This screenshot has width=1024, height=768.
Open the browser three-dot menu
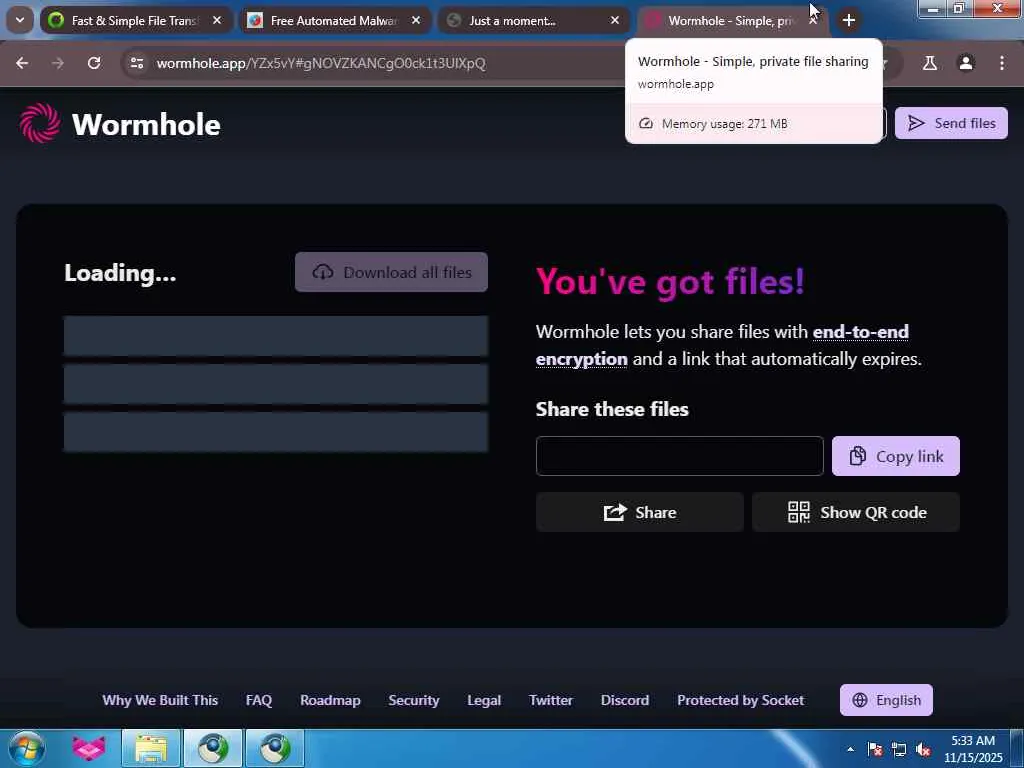[1002, 63]
